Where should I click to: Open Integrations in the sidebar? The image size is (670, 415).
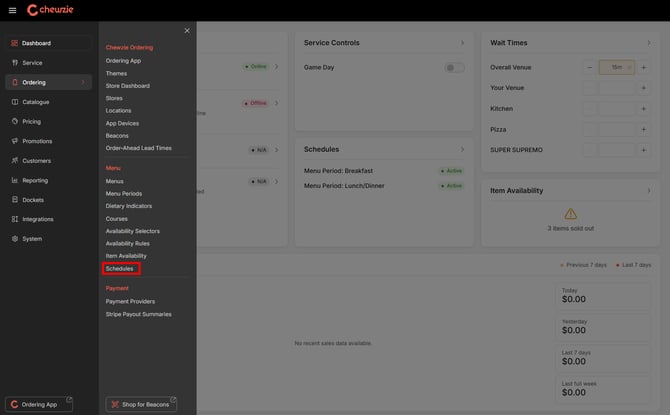[38, 219]
